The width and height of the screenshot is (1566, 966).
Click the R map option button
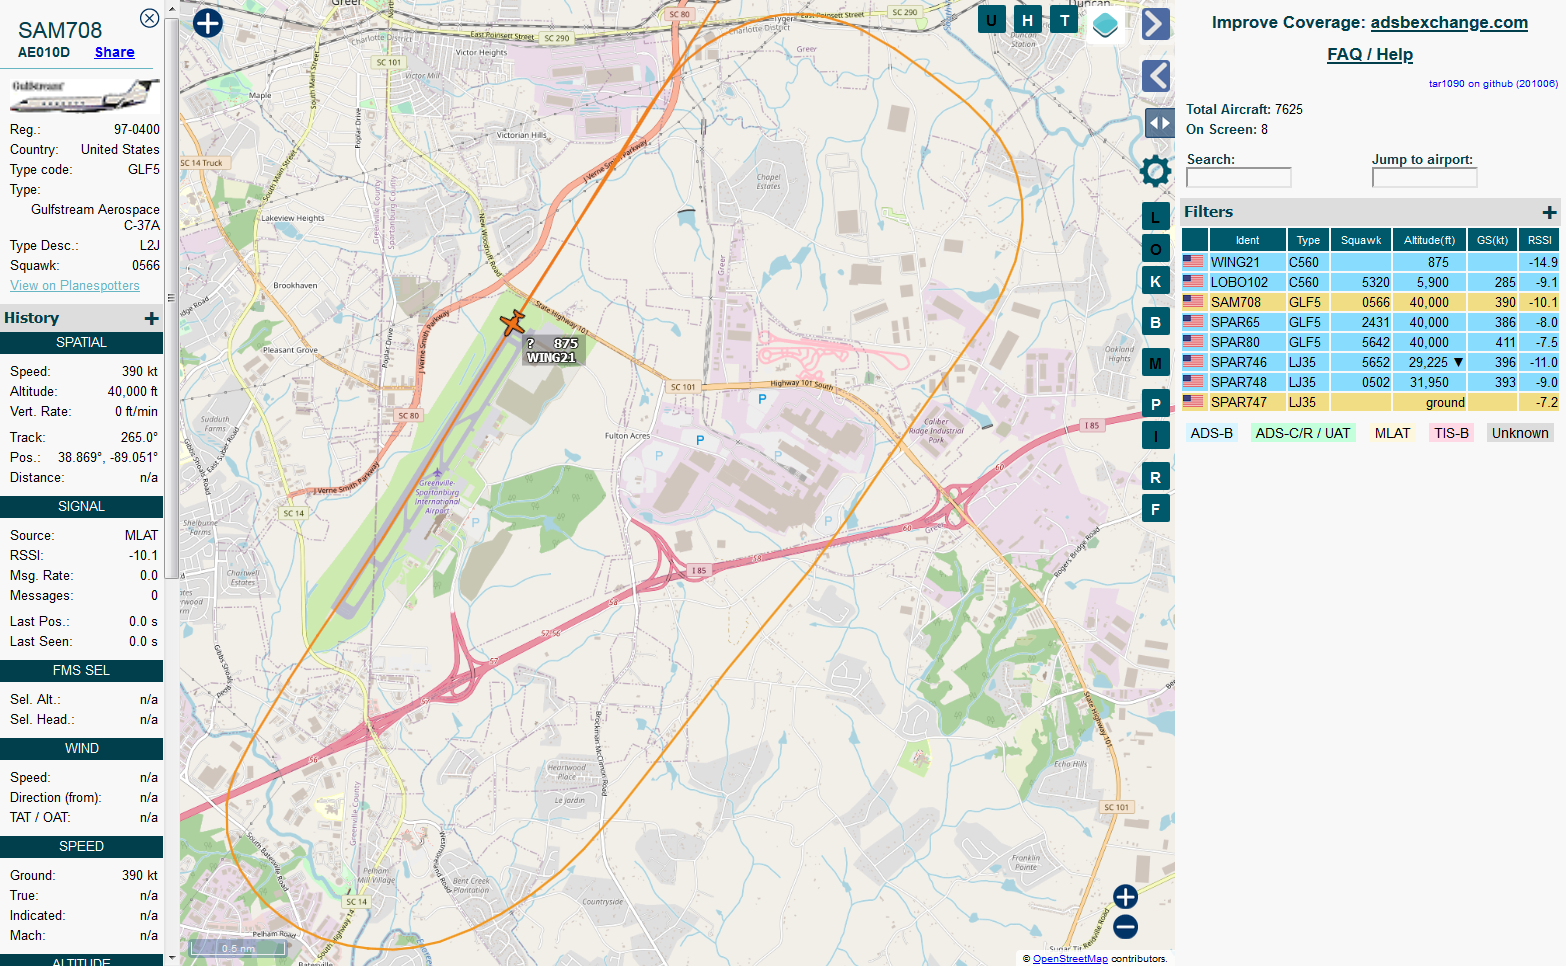point(1156,477)
